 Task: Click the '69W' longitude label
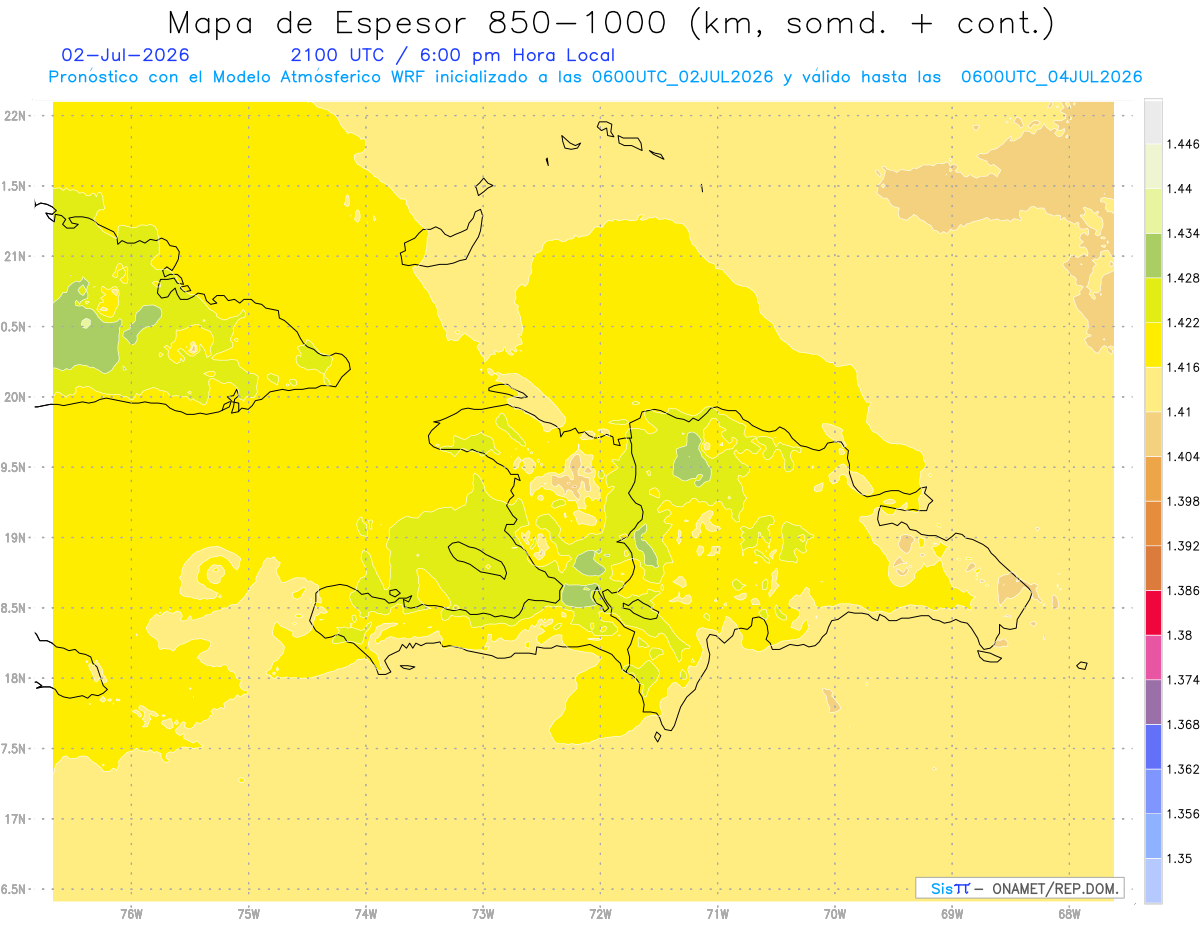click(x=952, y=914)
